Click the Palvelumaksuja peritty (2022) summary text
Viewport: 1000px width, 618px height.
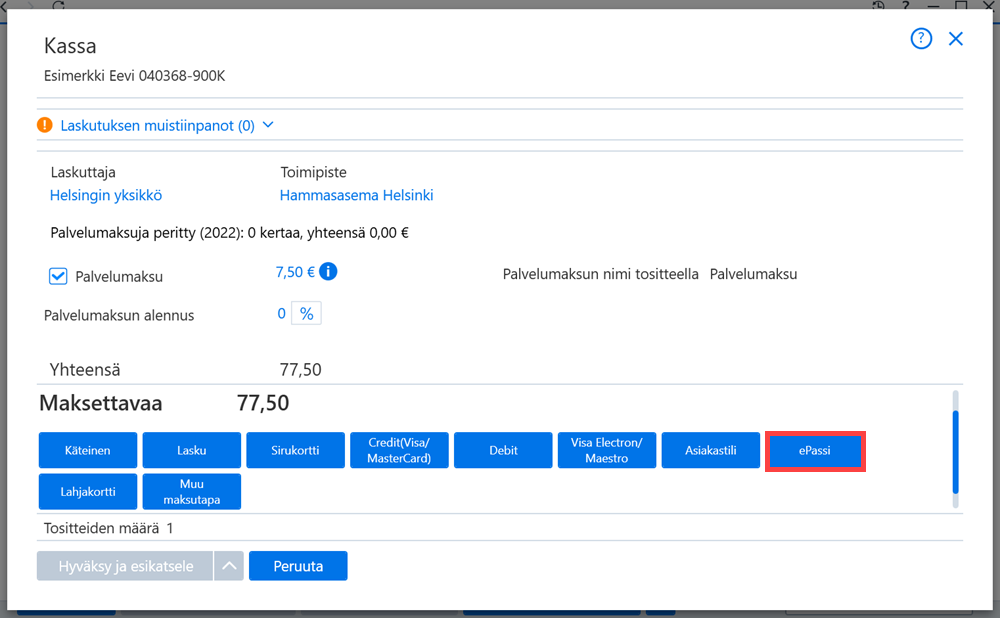tap(230, 233)
